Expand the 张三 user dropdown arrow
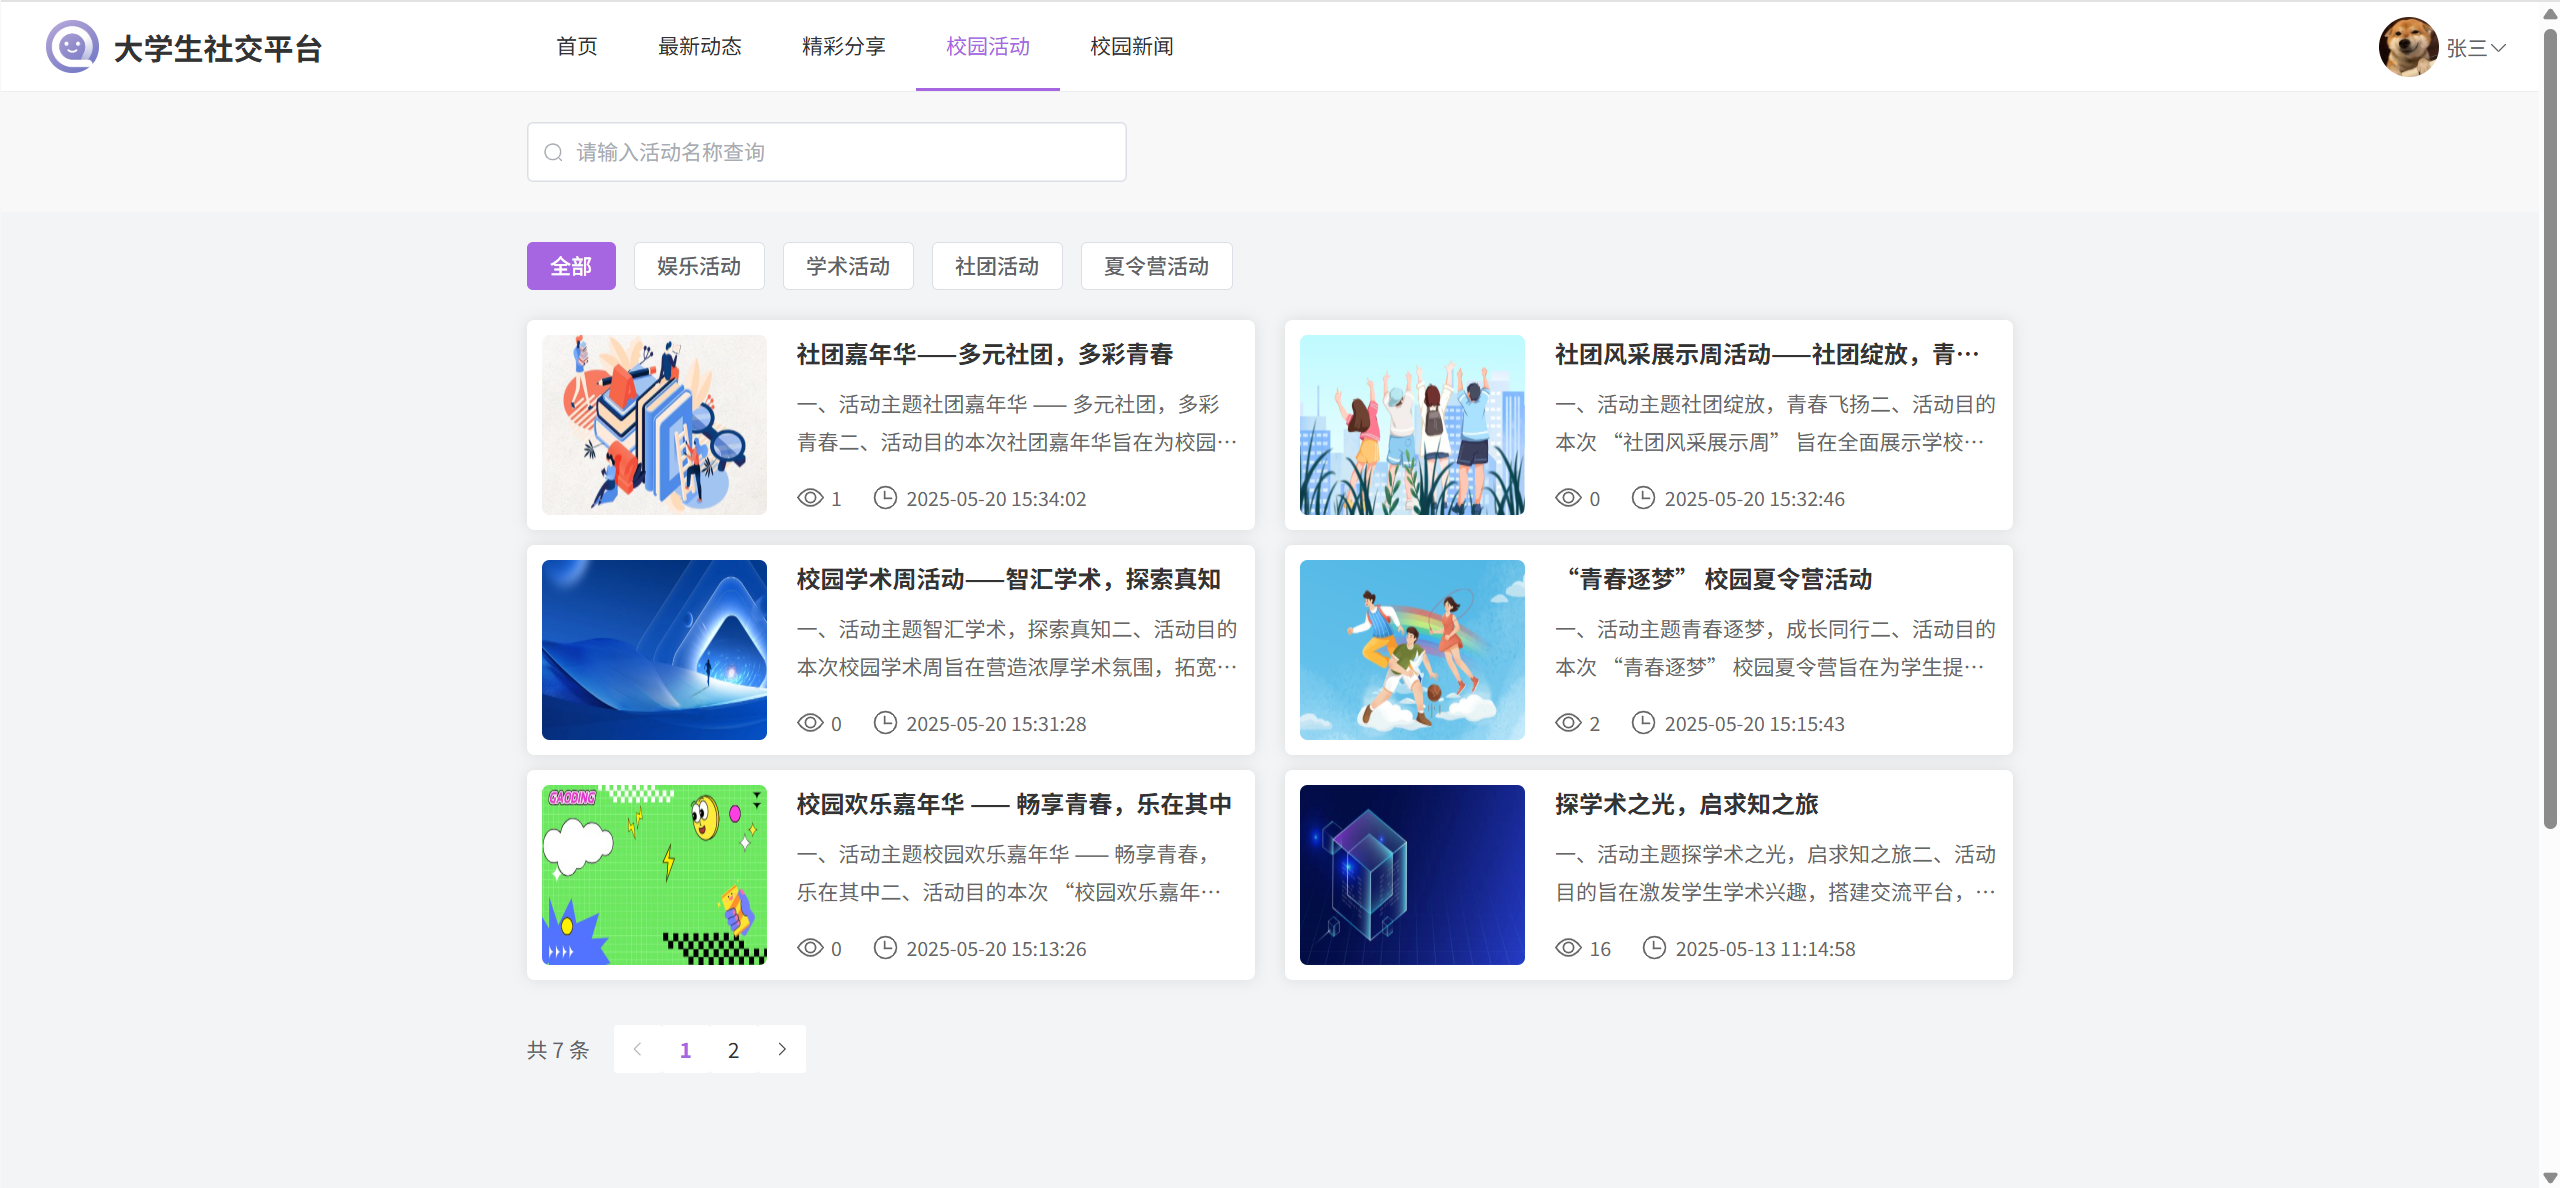This screenshot has width=2560, height=1188. (x=2498, y=48)
